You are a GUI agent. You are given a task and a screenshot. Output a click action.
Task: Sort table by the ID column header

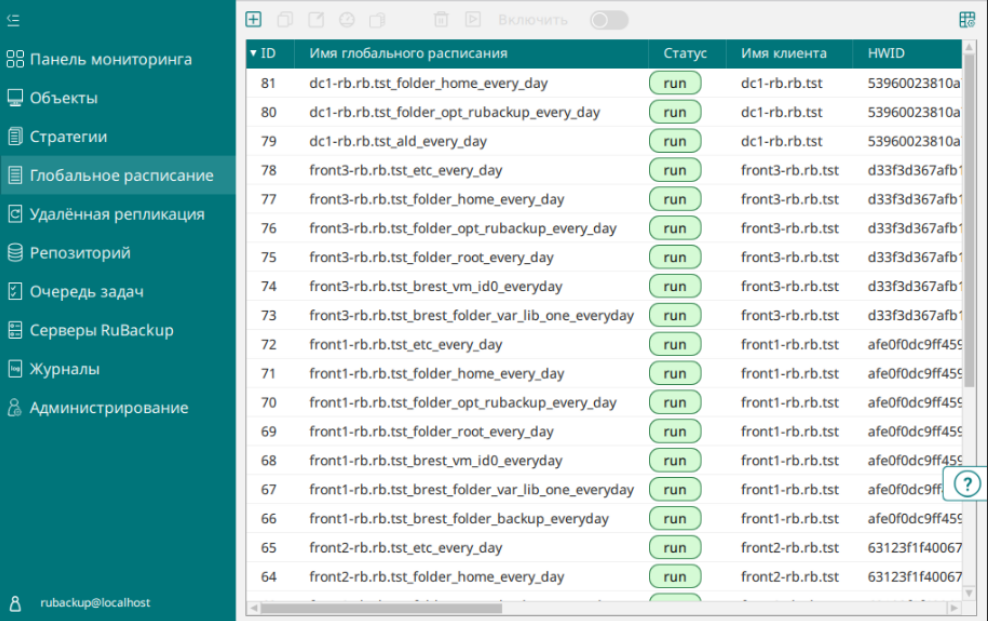click(270, 54)
